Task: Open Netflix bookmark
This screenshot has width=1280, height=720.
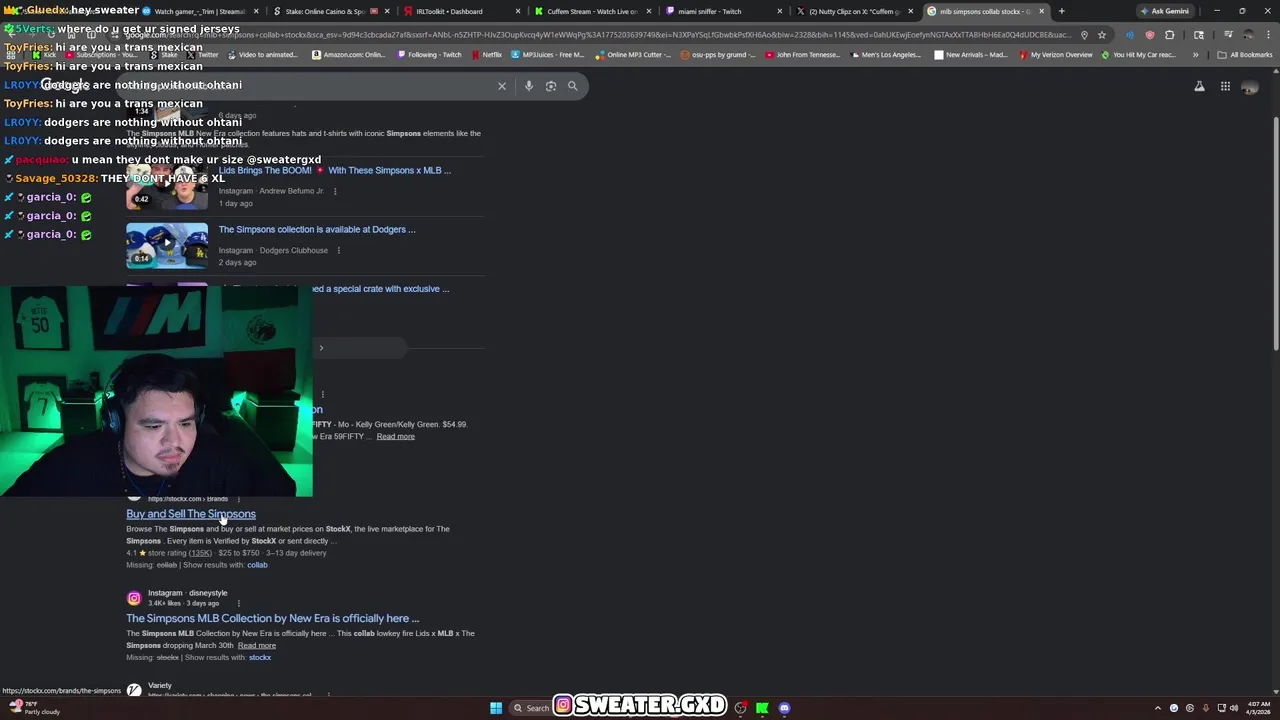Action: [x=487, y=55]
